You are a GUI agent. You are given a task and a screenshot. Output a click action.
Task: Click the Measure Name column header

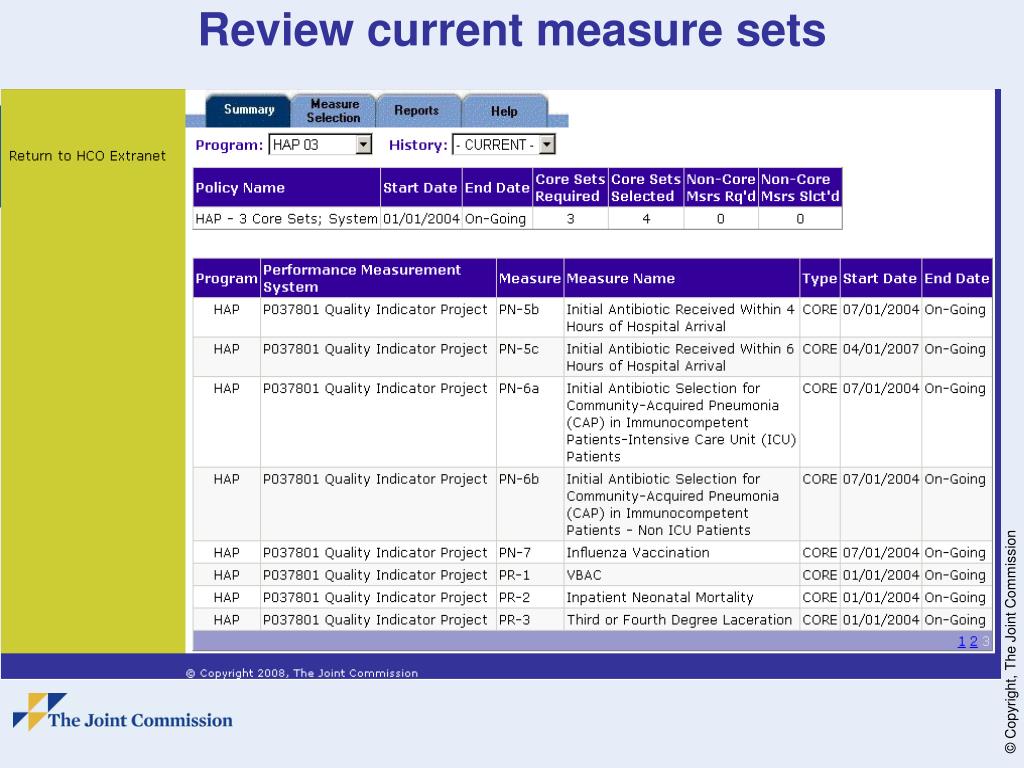point(681,279)
